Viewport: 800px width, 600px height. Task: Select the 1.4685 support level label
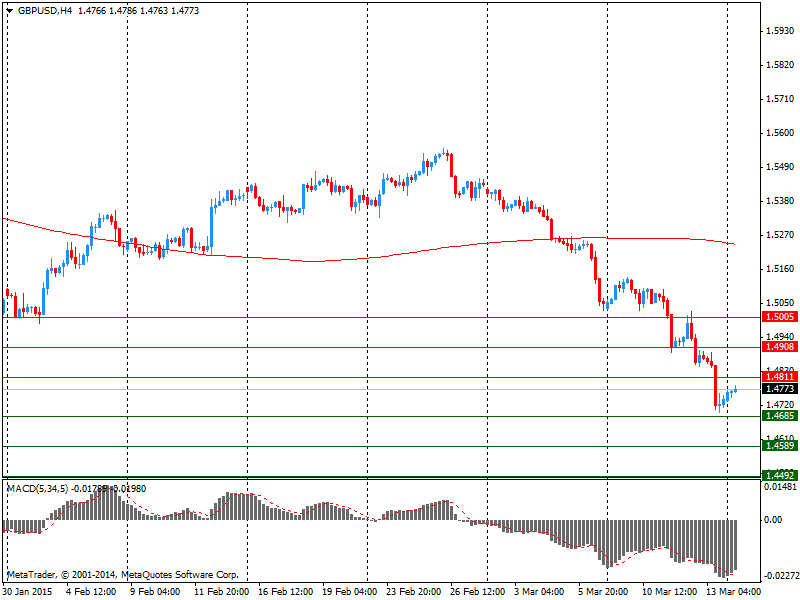[780, 416]
